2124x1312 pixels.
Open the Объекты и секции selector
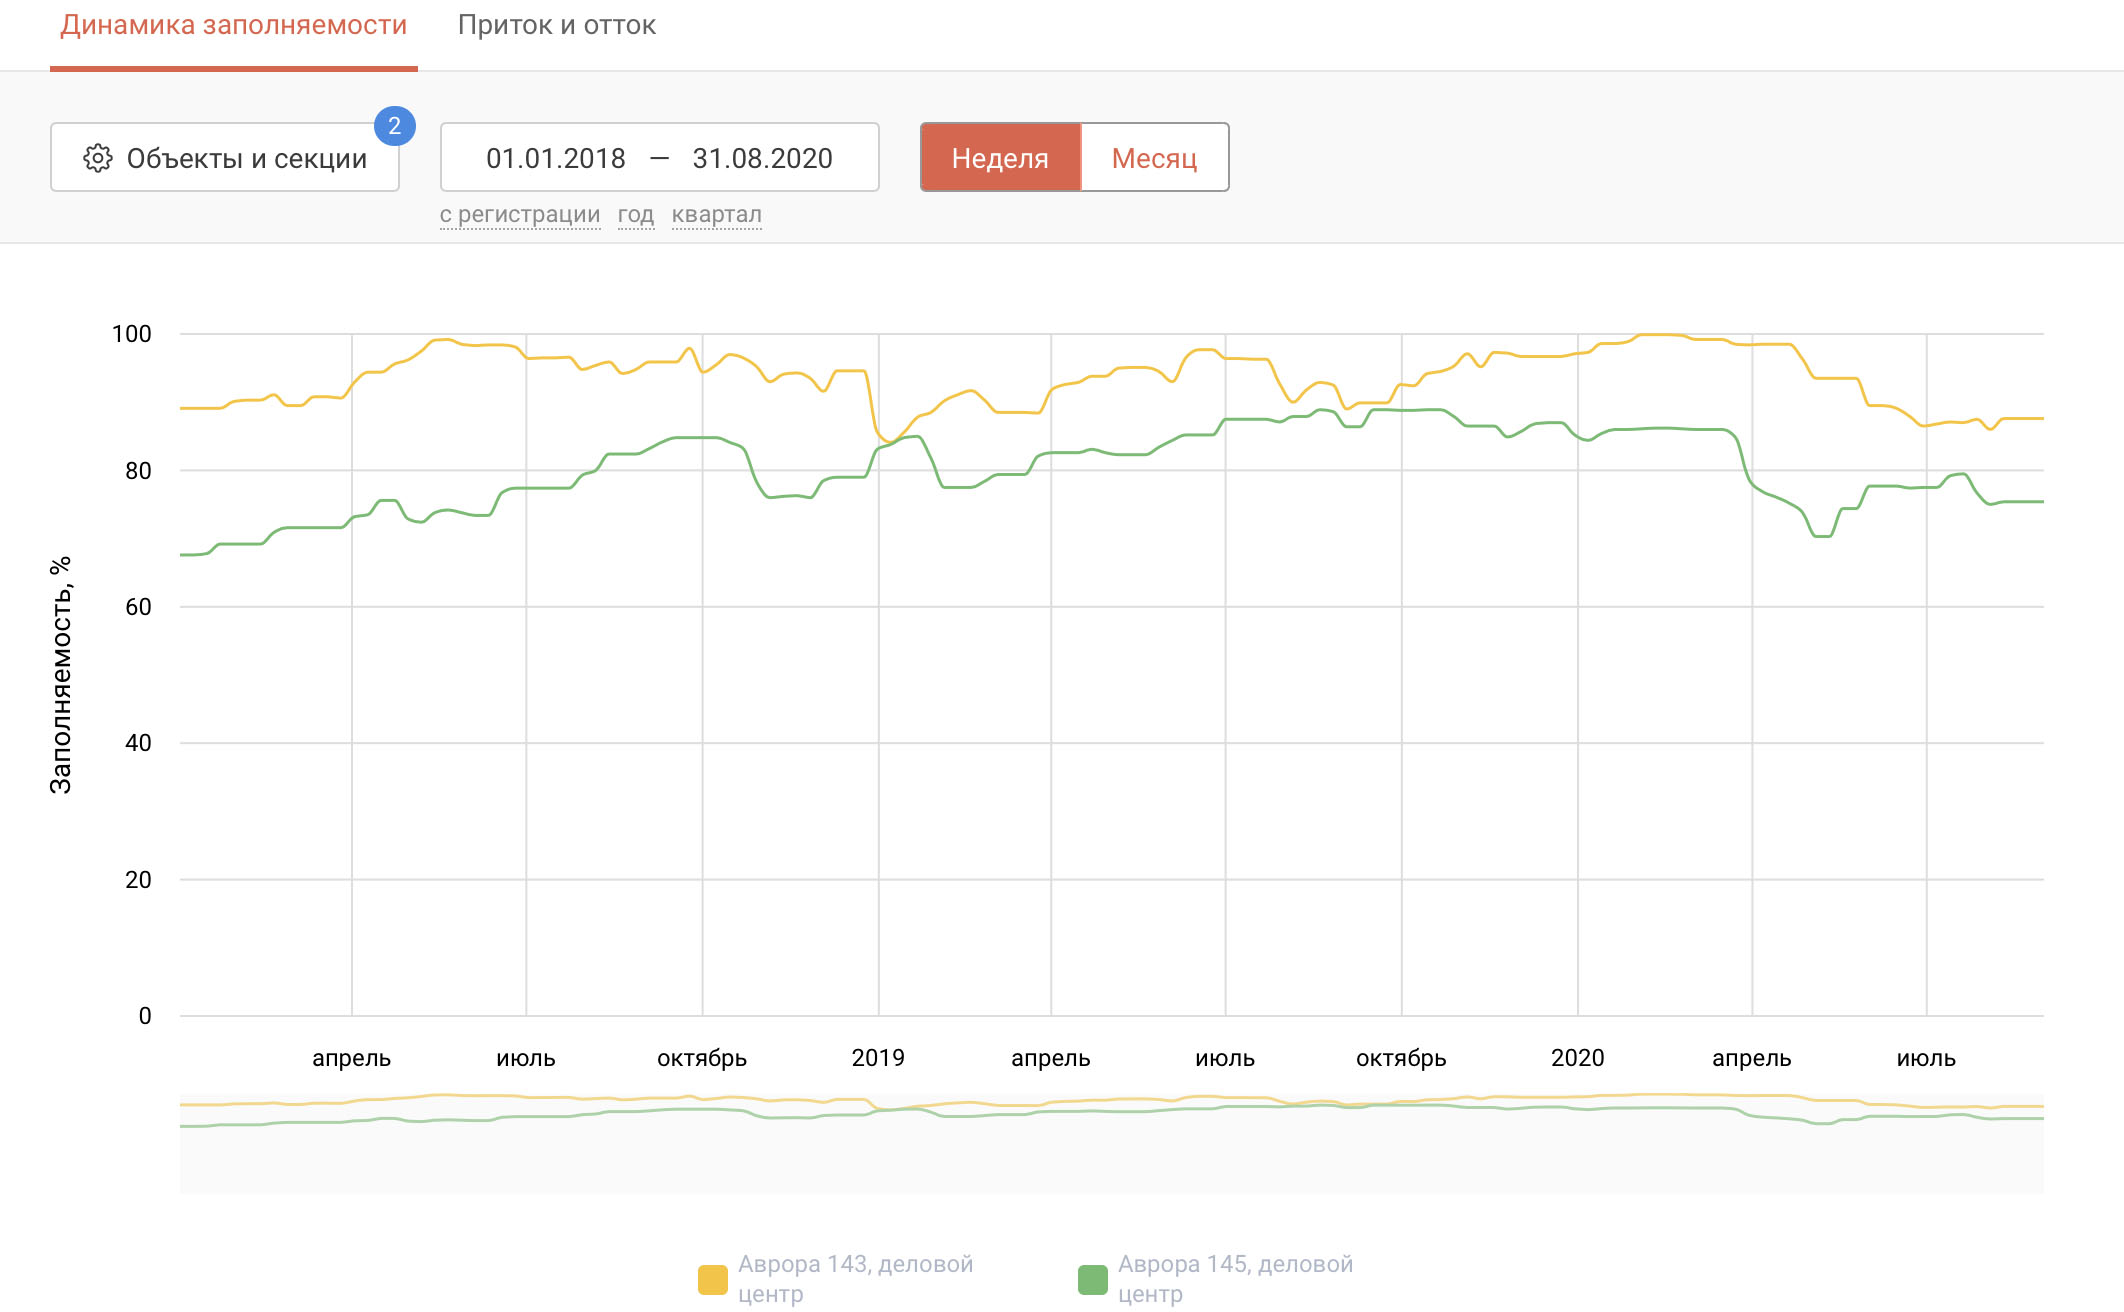tap(225, 157)
